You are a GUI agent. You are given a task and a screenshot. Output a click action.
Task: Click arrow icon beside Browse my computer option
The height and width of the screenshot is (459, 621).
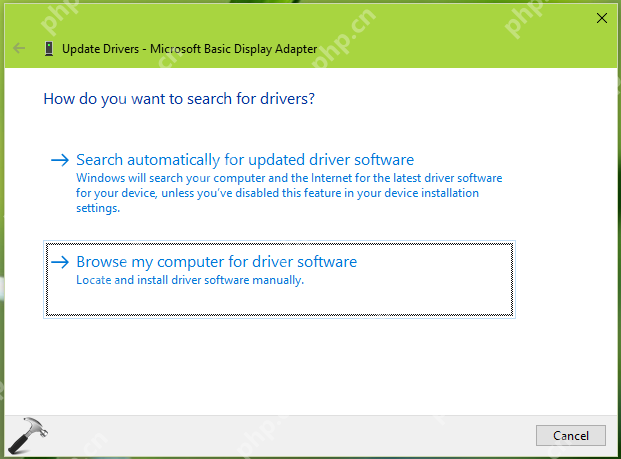click(60, 262)
